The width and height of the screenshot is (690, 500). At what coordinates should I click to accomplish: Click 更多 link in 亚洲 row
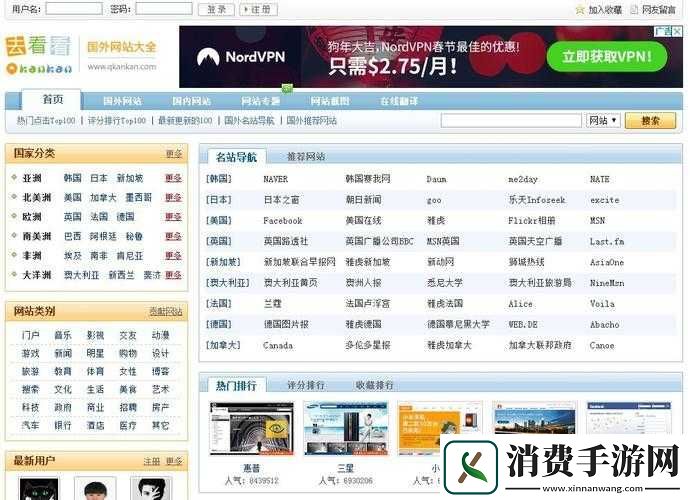click(x=173, y=178)
